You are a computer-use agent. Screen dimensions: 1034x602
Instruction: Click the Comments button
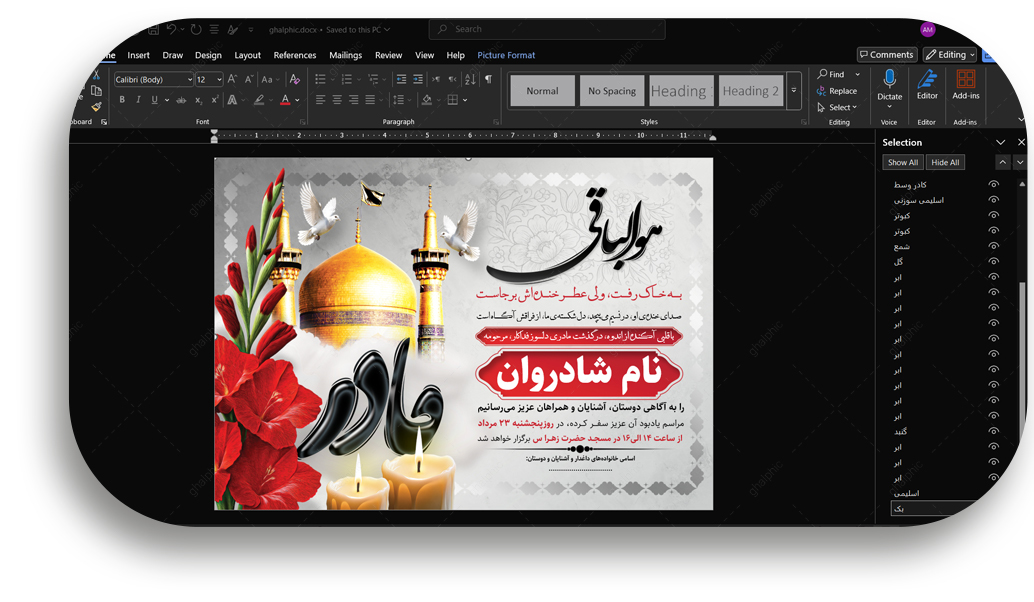(886, 55)
